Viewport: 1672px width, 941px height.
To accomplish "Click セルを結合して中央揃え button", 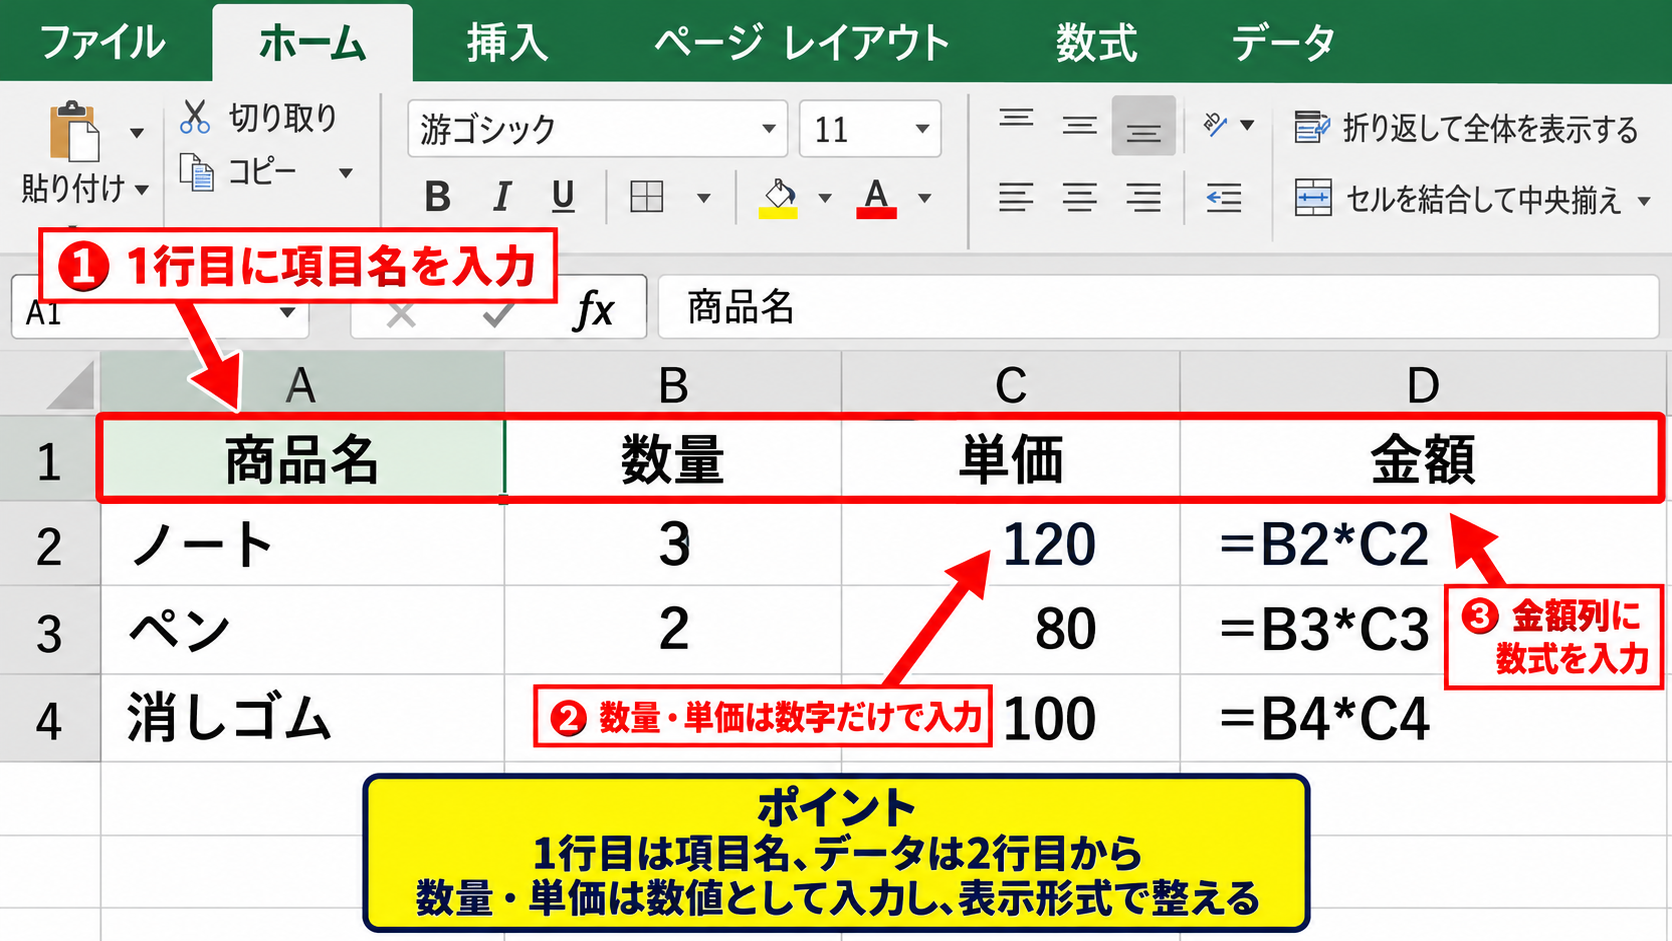I will click(x=1458, y=200).
